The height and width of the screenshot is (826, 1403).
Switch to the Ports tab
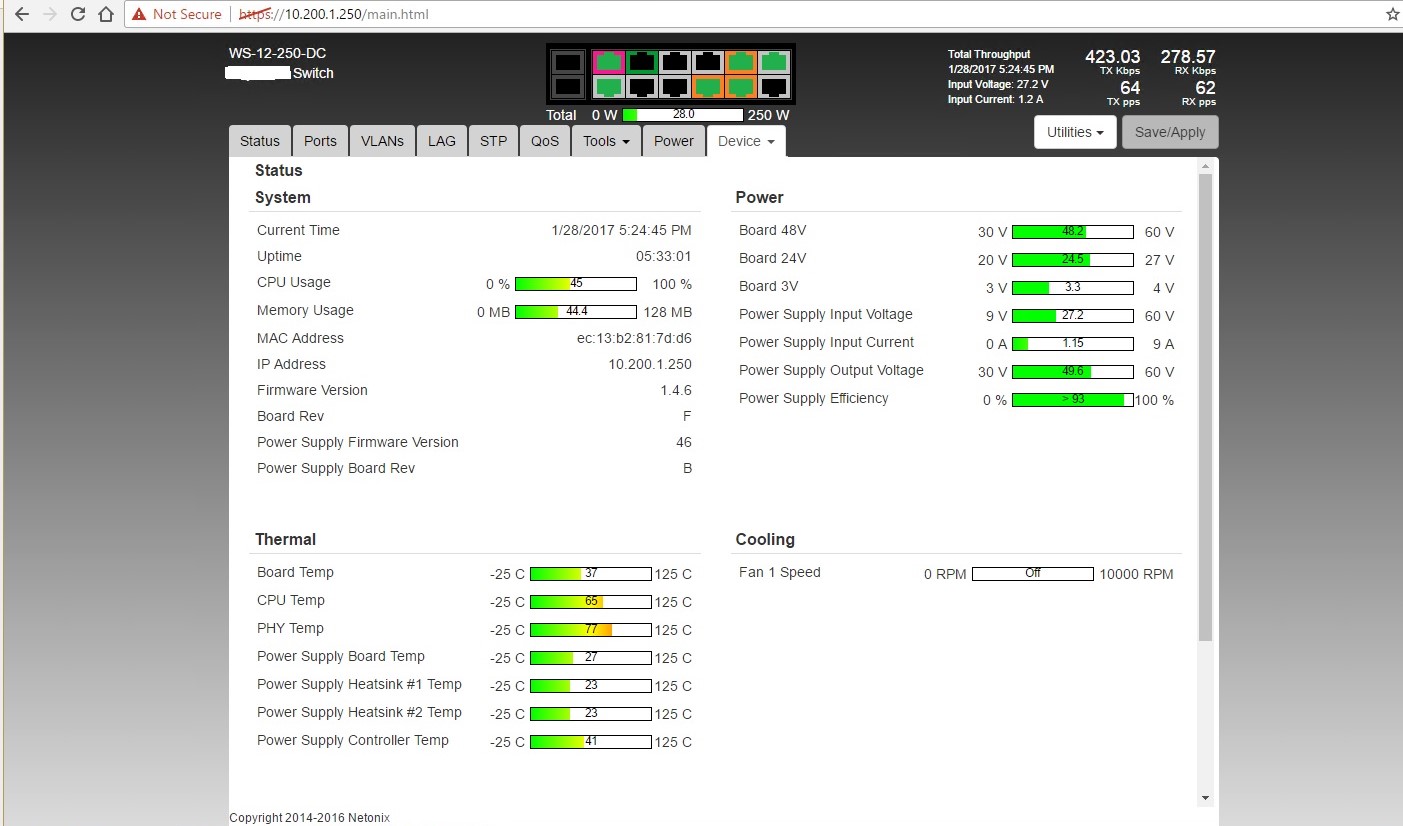click(320, 141)
